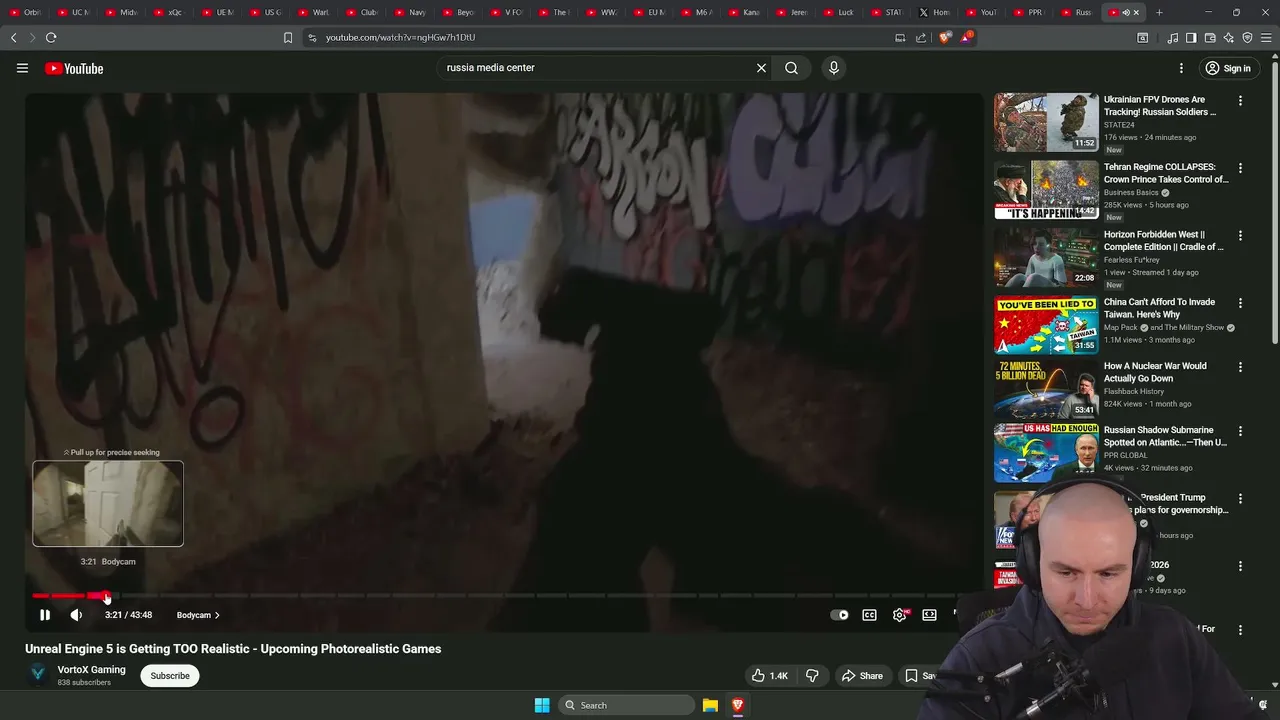Viewport: 1280px width, 720px height.
Task: Toggle closed captions
Action: pyautogui.click(x=870, y=615)
